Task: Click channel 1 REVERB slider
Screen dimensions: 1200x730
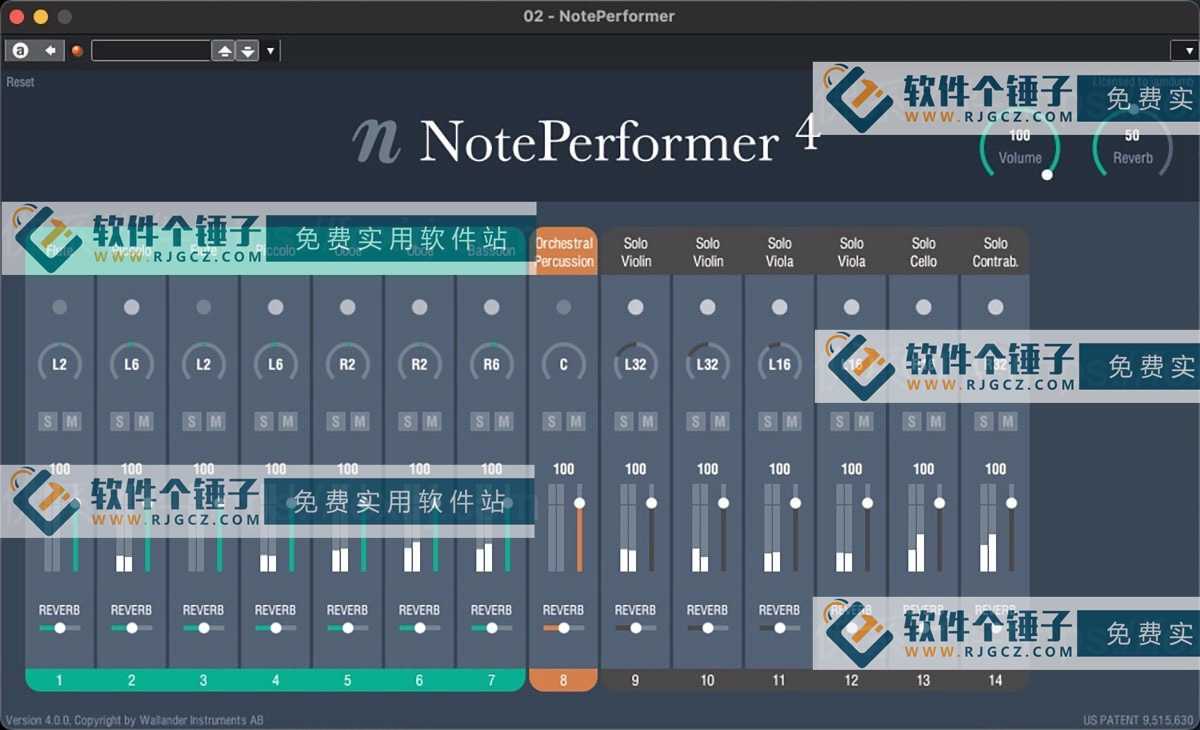Action: [x=60, y=628]
